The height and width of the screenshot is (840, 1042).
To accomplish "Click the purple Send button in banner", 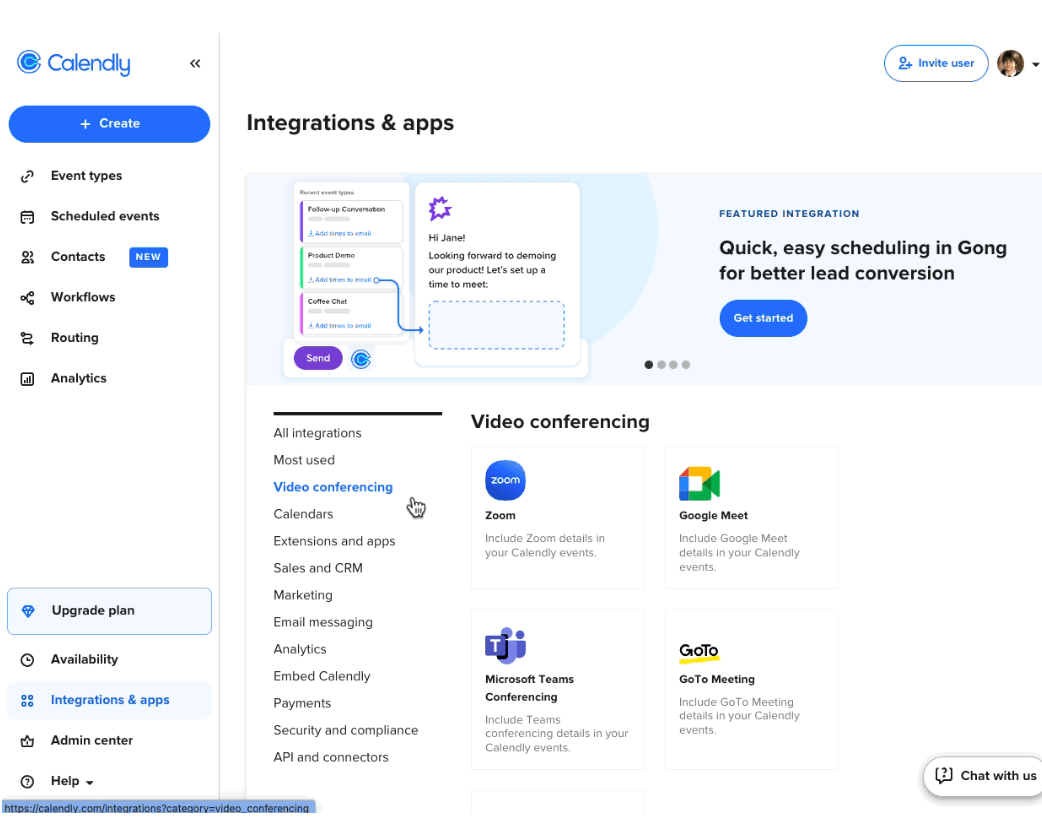I will [318, 358].
